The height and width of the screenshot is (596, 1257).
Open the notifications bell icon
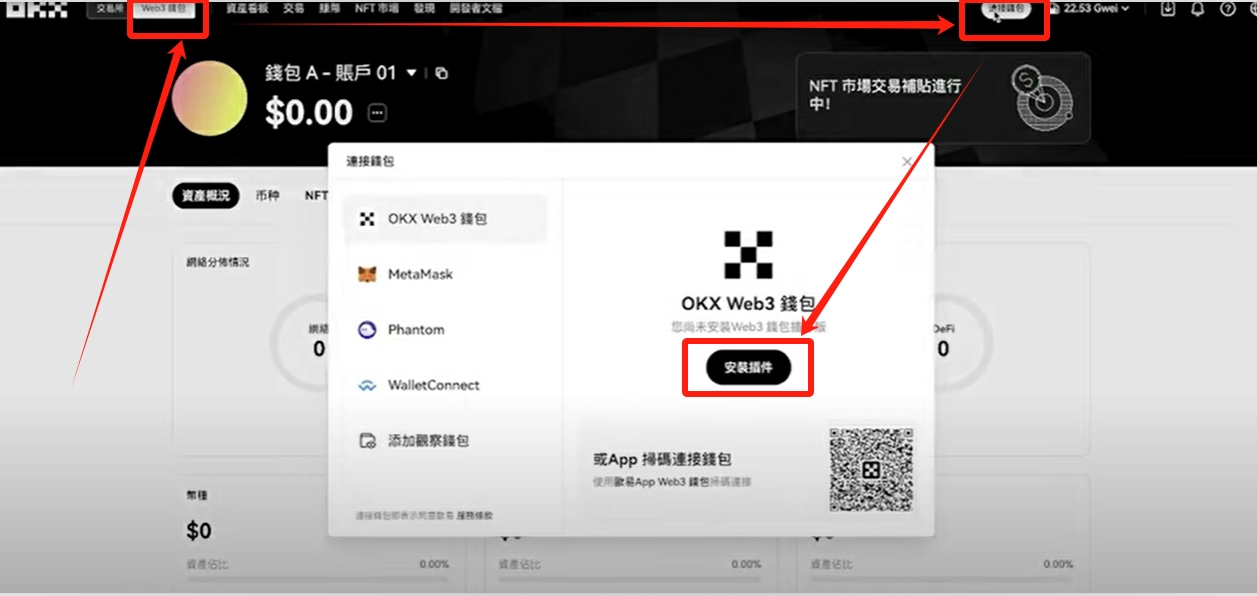pos(1198,8)
